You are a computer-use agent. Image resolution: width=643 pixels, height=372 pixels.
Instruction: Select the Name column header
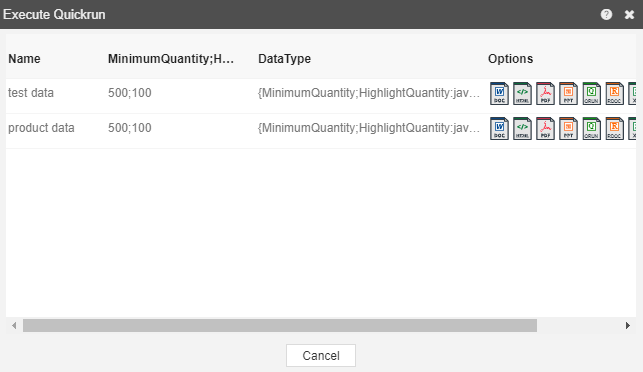[x=24, y=59]
